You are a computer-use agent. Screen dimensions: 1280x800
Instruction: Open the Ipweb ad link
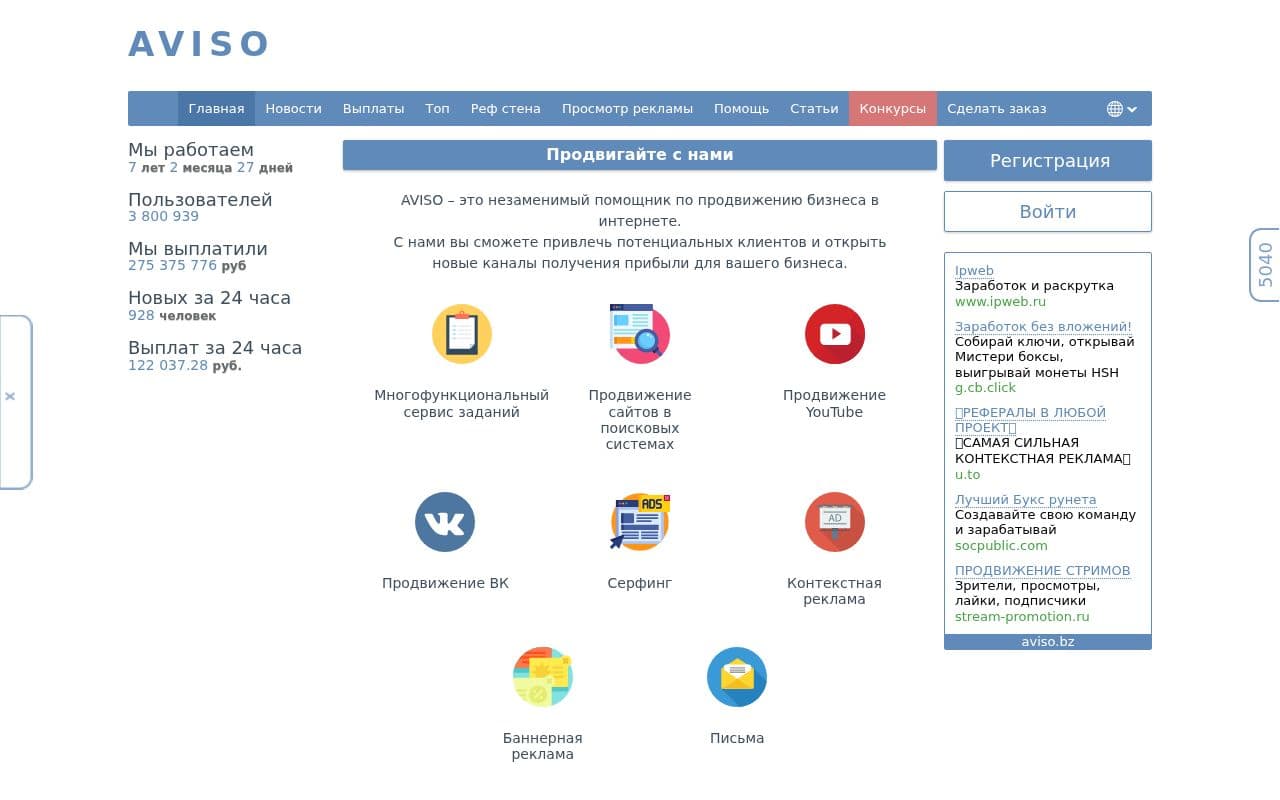coord(974,270)
